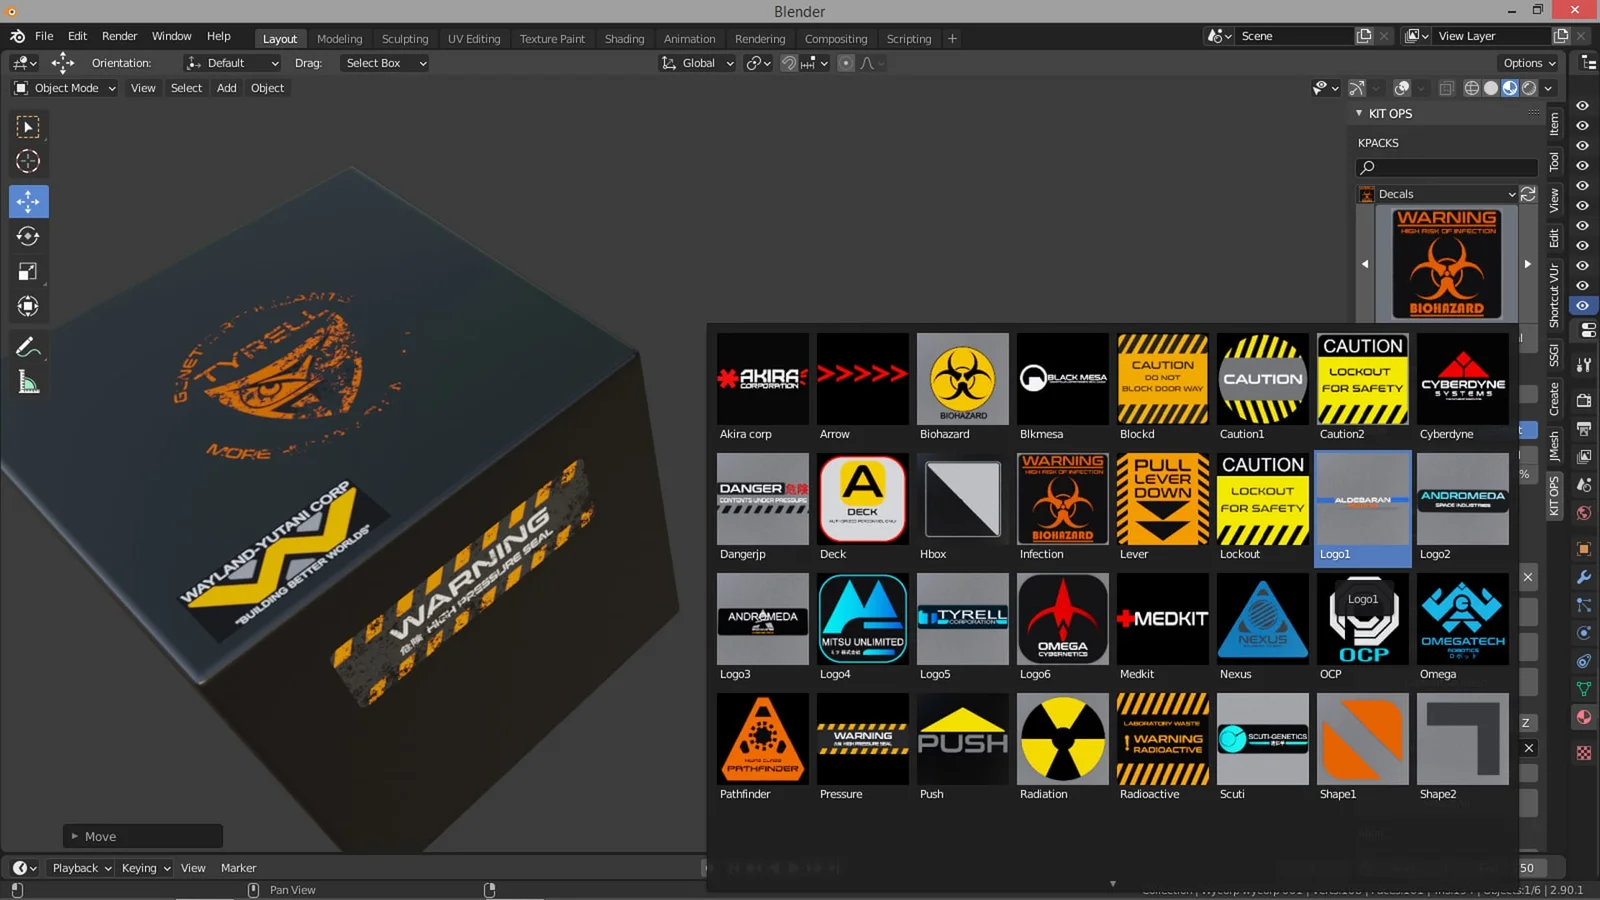Select the Measure tool
Screen dimensions: 1600x900
[28, 381]
